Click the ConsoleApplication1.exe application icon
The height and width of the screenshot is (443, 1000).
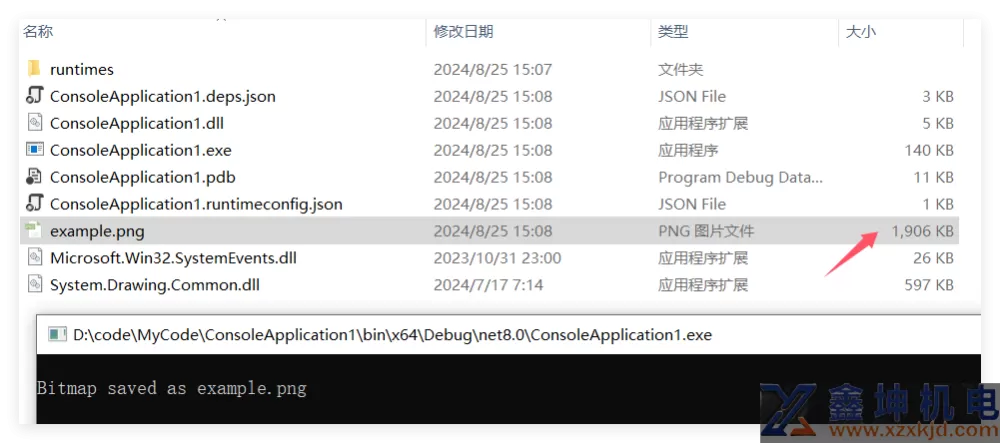(x=34, y=150)
